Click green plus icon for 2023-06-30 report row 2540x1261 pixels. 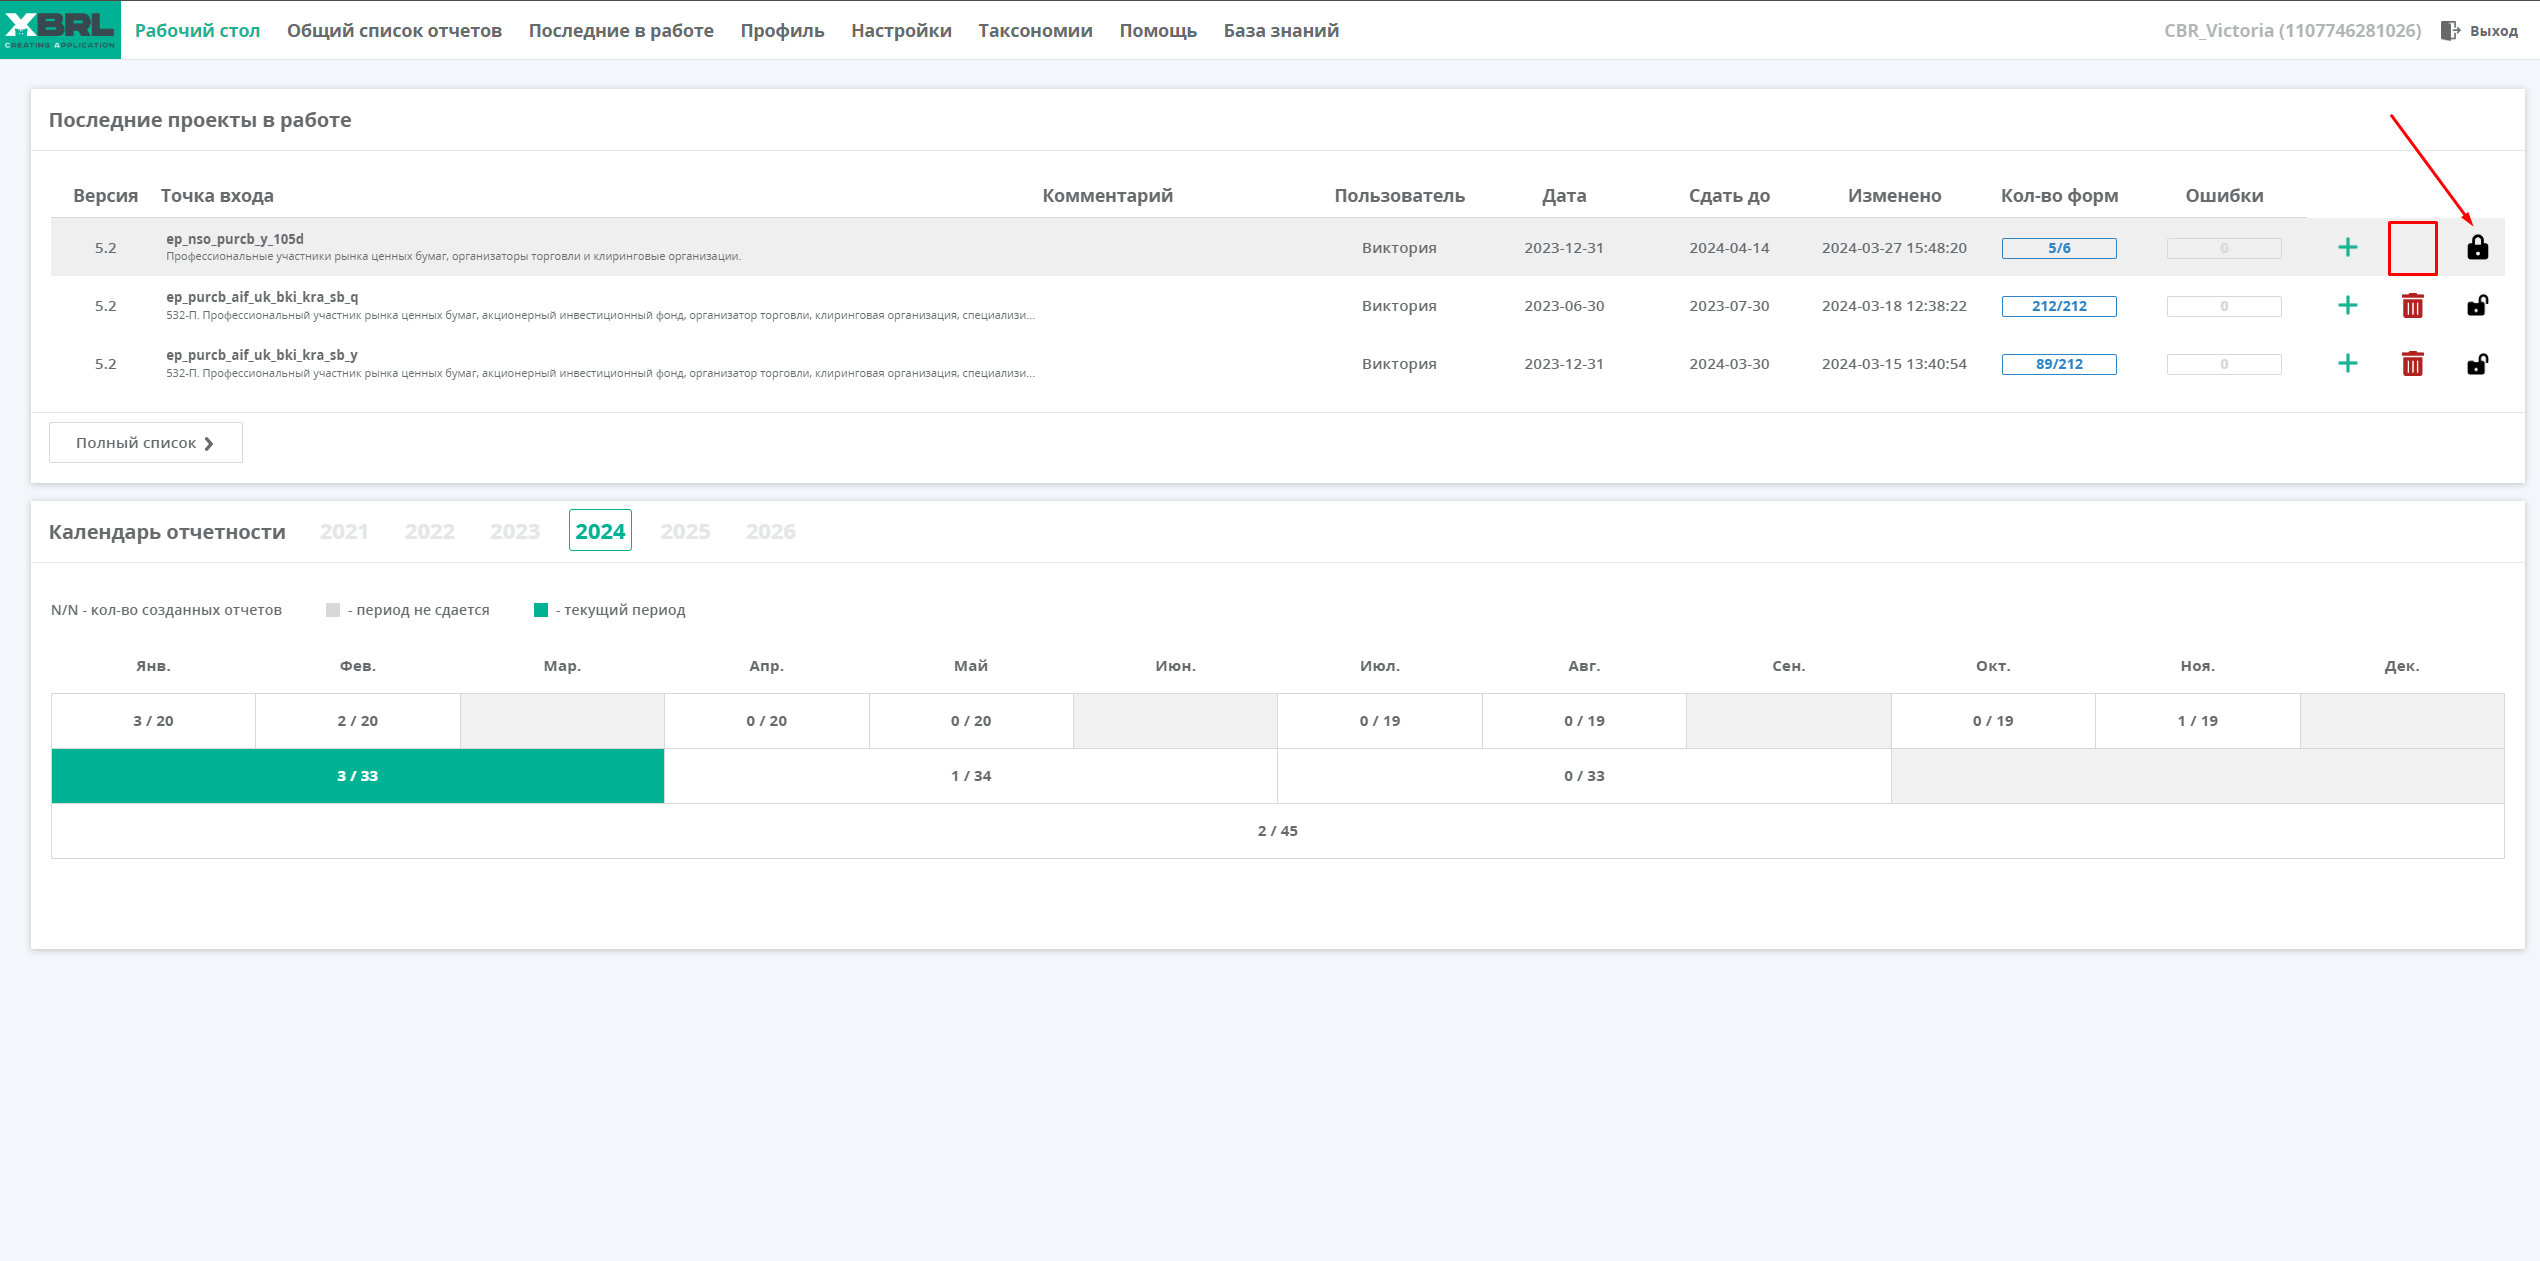[2347, 305]
